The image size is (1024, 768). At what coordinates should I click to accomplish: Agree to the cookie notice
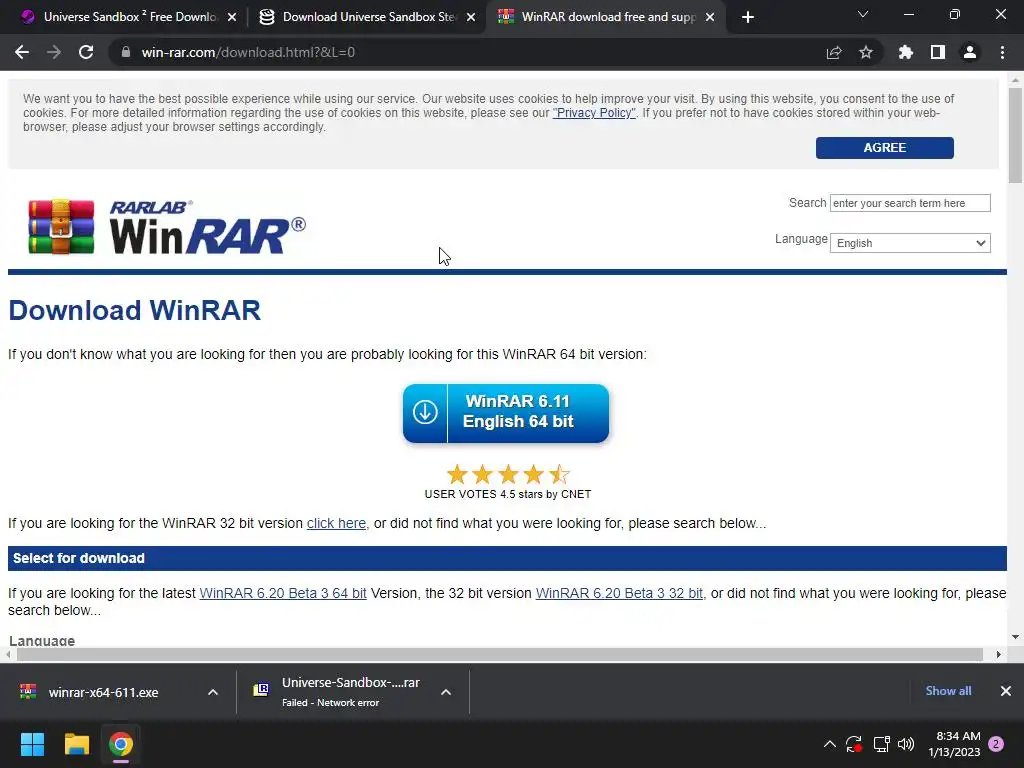(x=884, y=148)
